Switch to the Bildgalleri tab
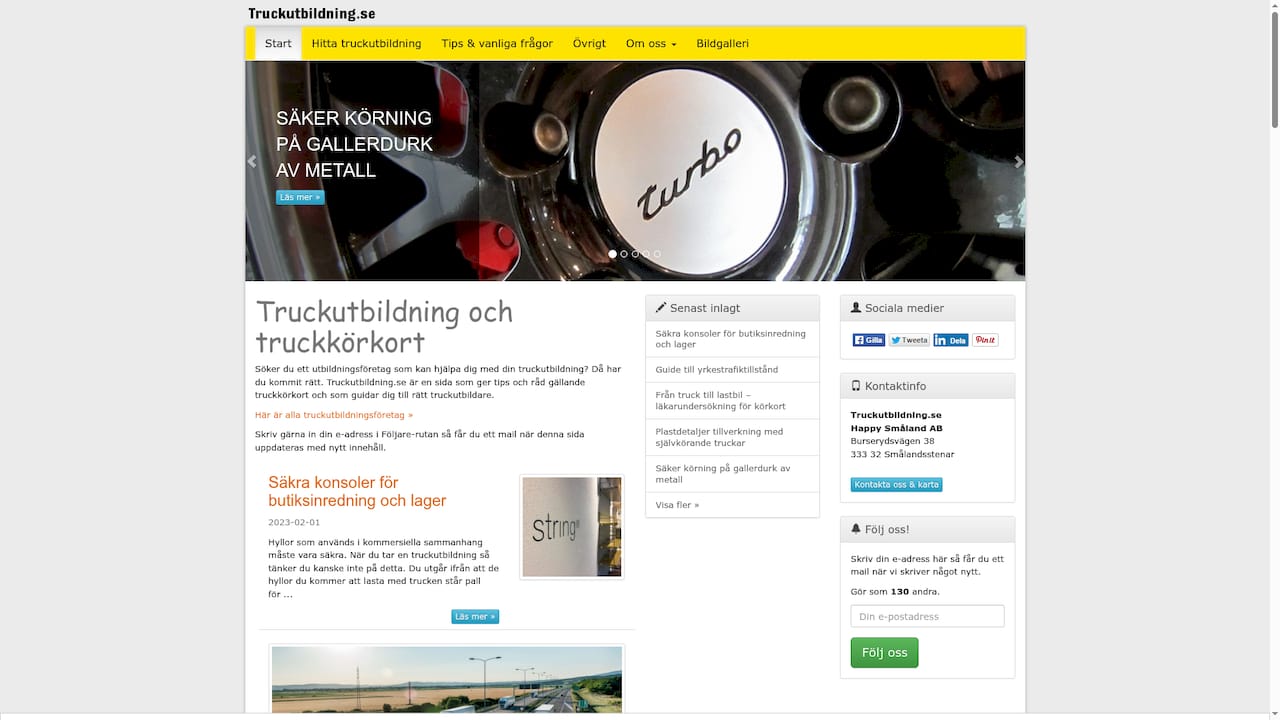 coord(723,43)
